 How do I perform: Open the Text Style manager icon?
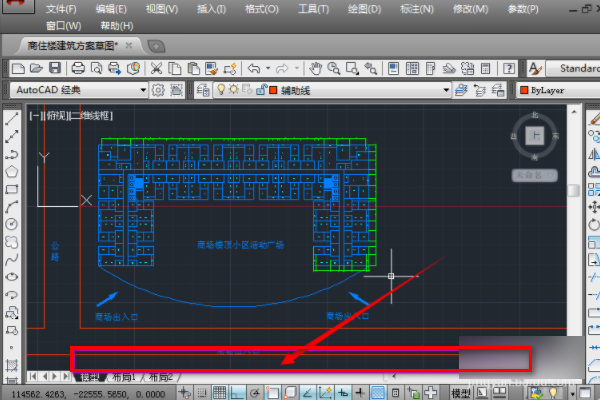[x=535, y=69]
